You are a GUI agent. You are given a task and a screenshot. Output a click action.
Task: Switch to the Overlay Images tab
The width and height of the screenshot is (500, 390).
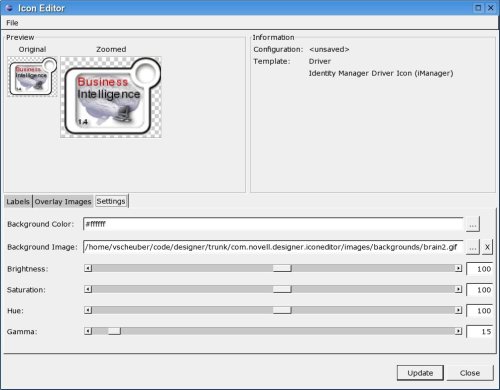[x=63, y=201]
